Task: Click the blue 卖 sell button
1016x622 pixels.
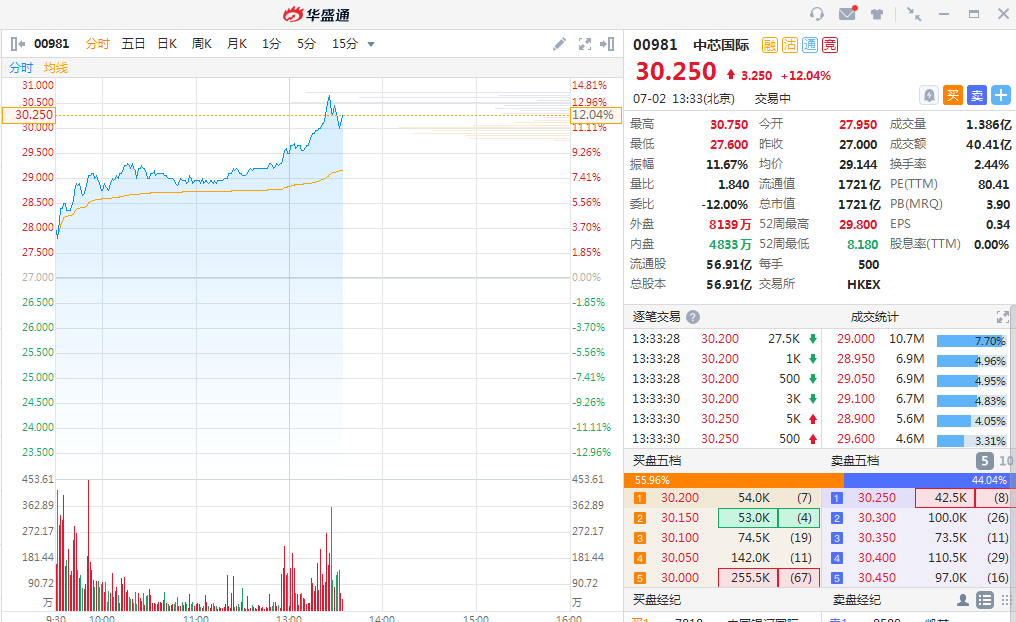Action: click(976, 95)
